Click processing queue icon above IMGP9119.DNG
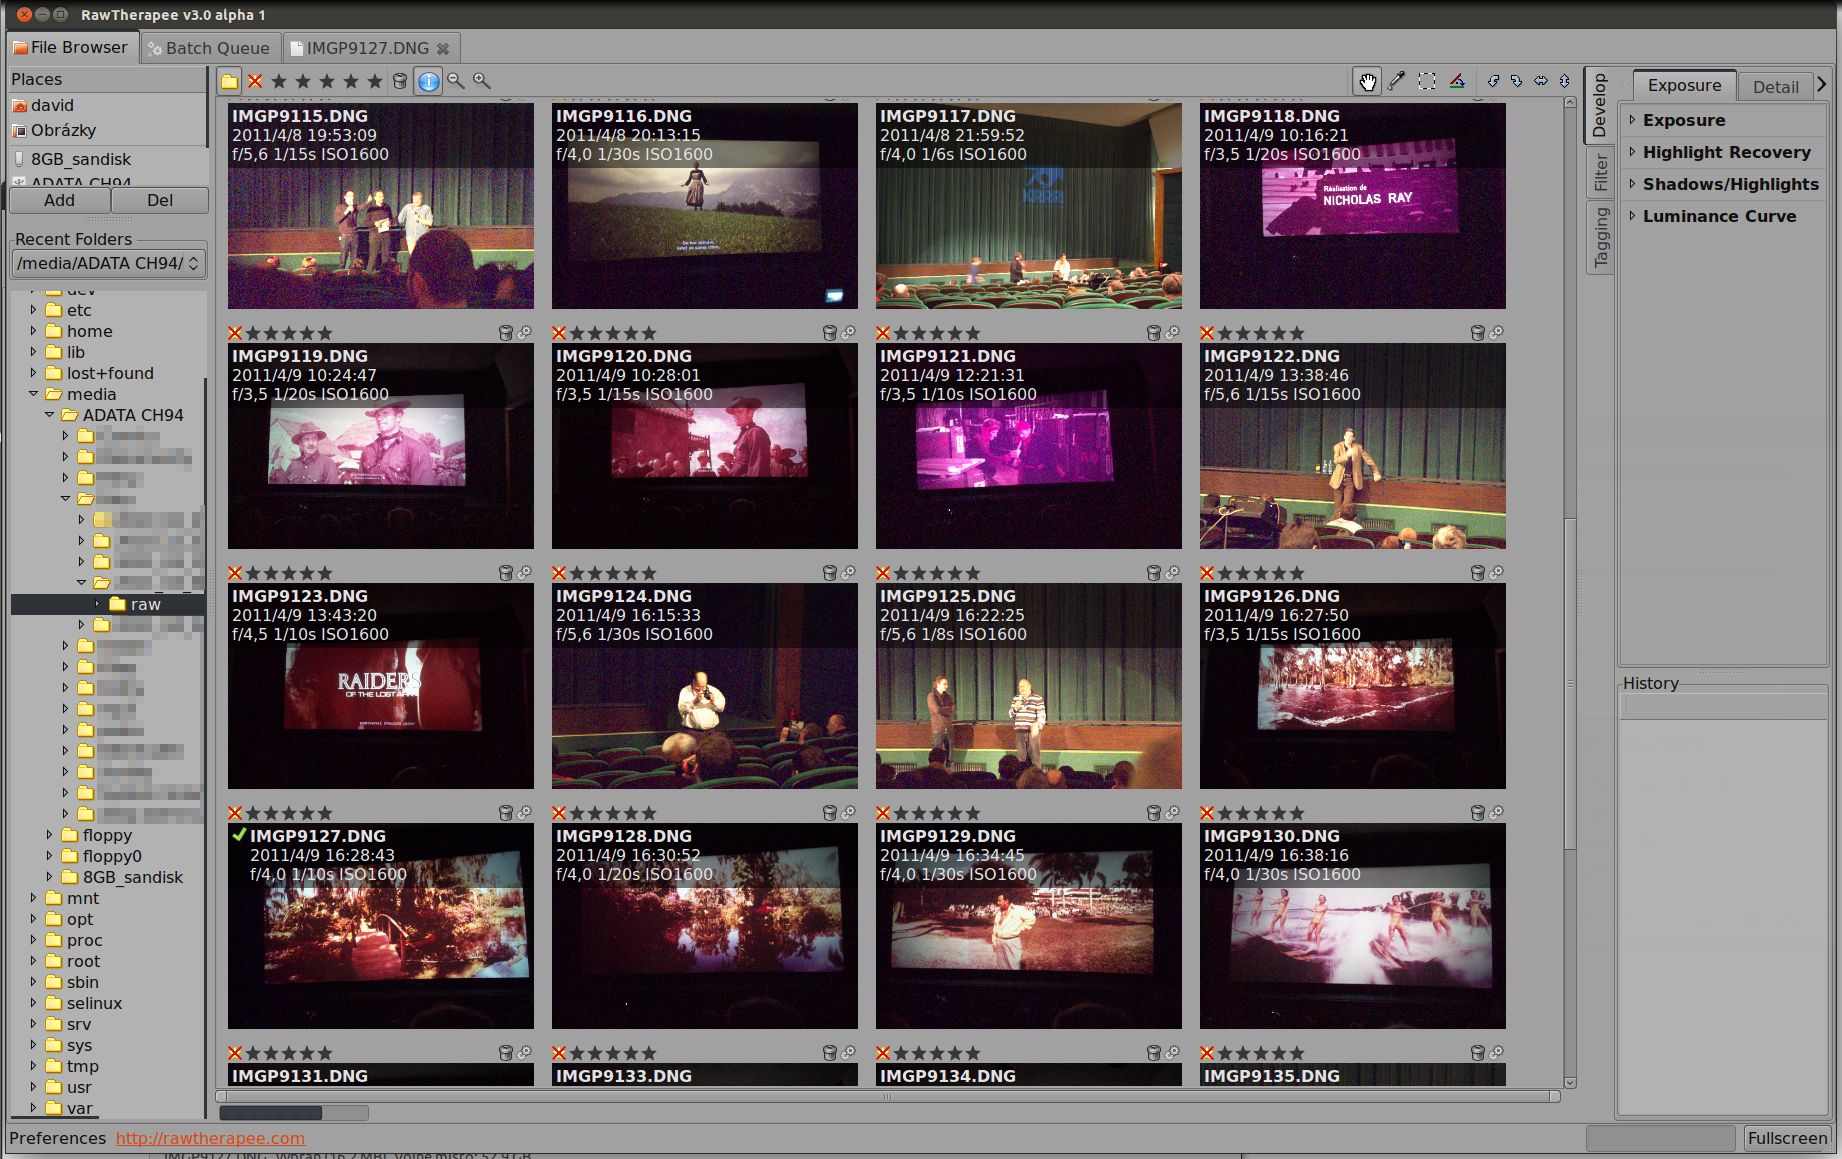Image resolution: width=1842 pixels, height=1159 pixels. [525, 333]
